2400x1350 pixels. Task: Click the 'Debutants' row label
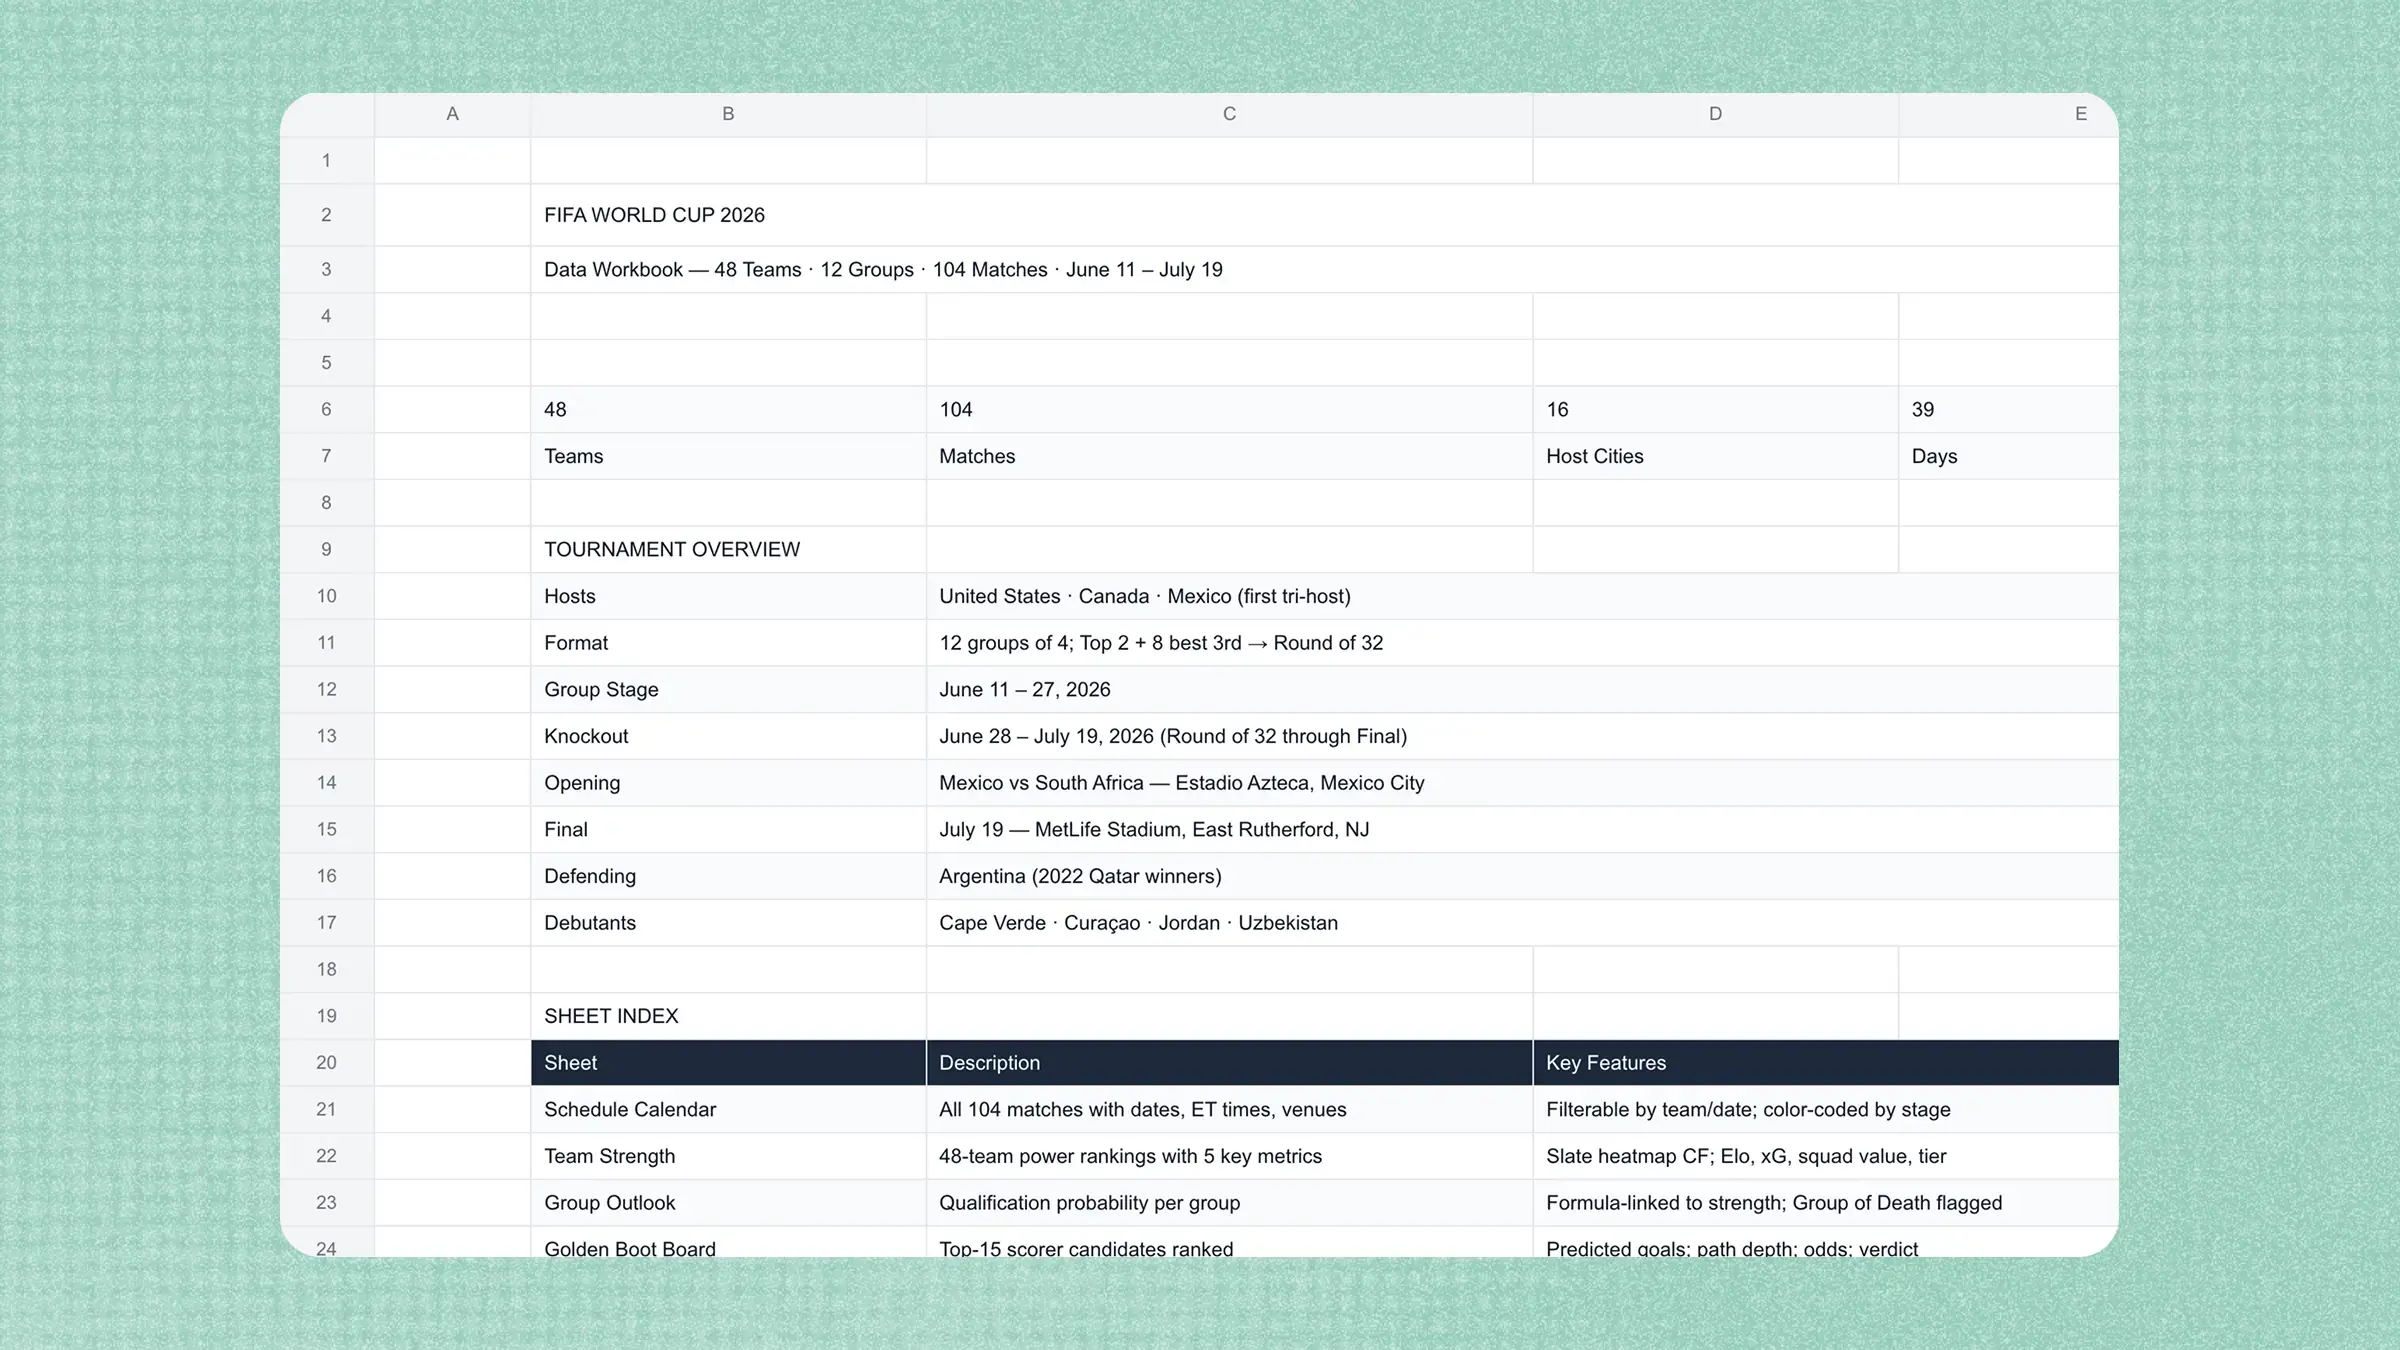coord(728,923)
